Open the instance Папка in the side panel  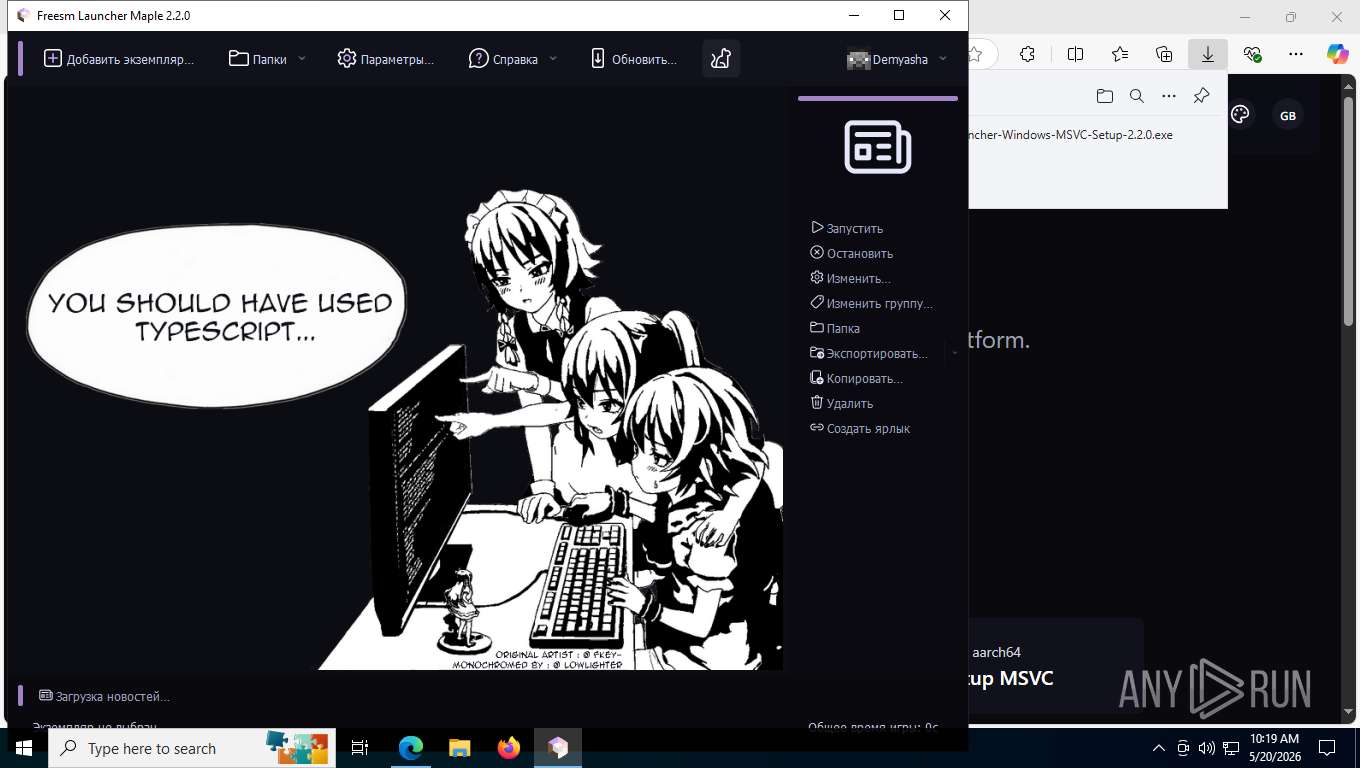[835, 328]
